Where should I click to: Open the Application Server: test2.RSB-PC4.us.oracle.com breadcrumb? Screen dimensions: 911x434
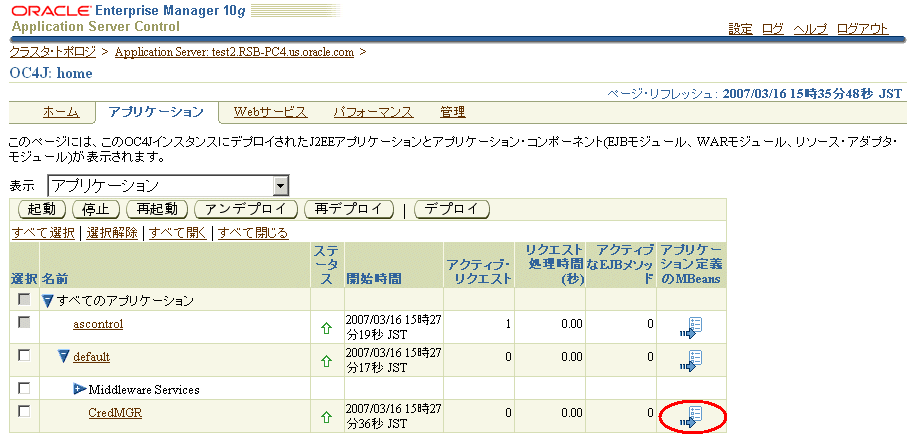tap(234, 52)
